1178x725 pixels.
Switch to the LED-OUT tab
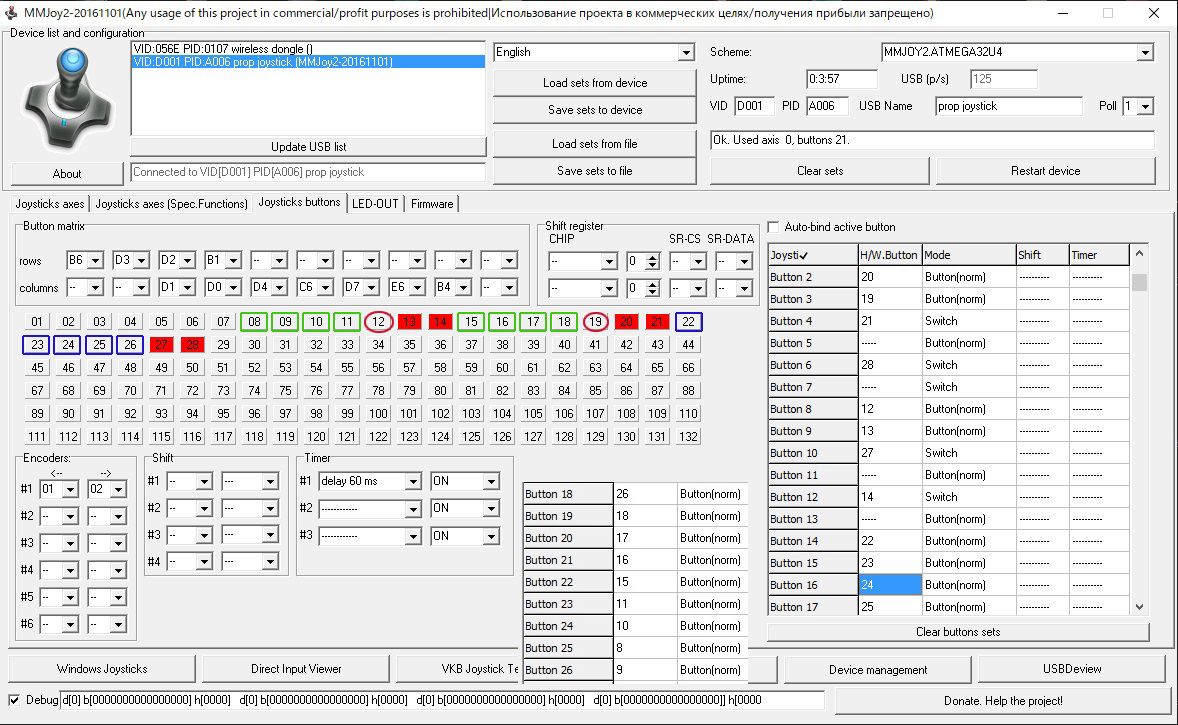(375, 204)
